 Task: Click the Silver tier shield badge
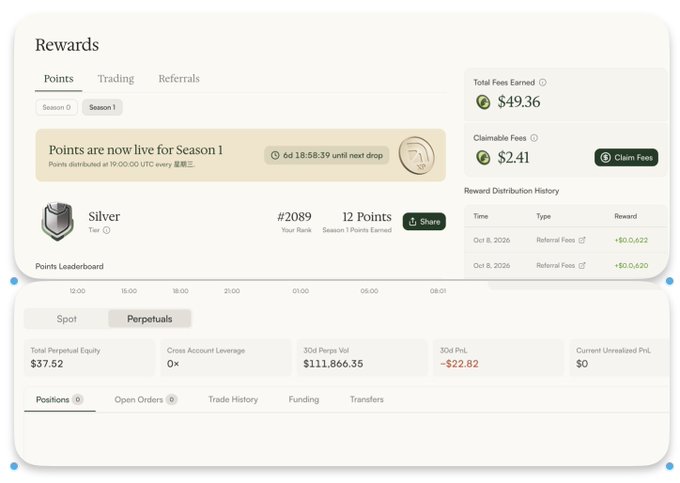57,221
